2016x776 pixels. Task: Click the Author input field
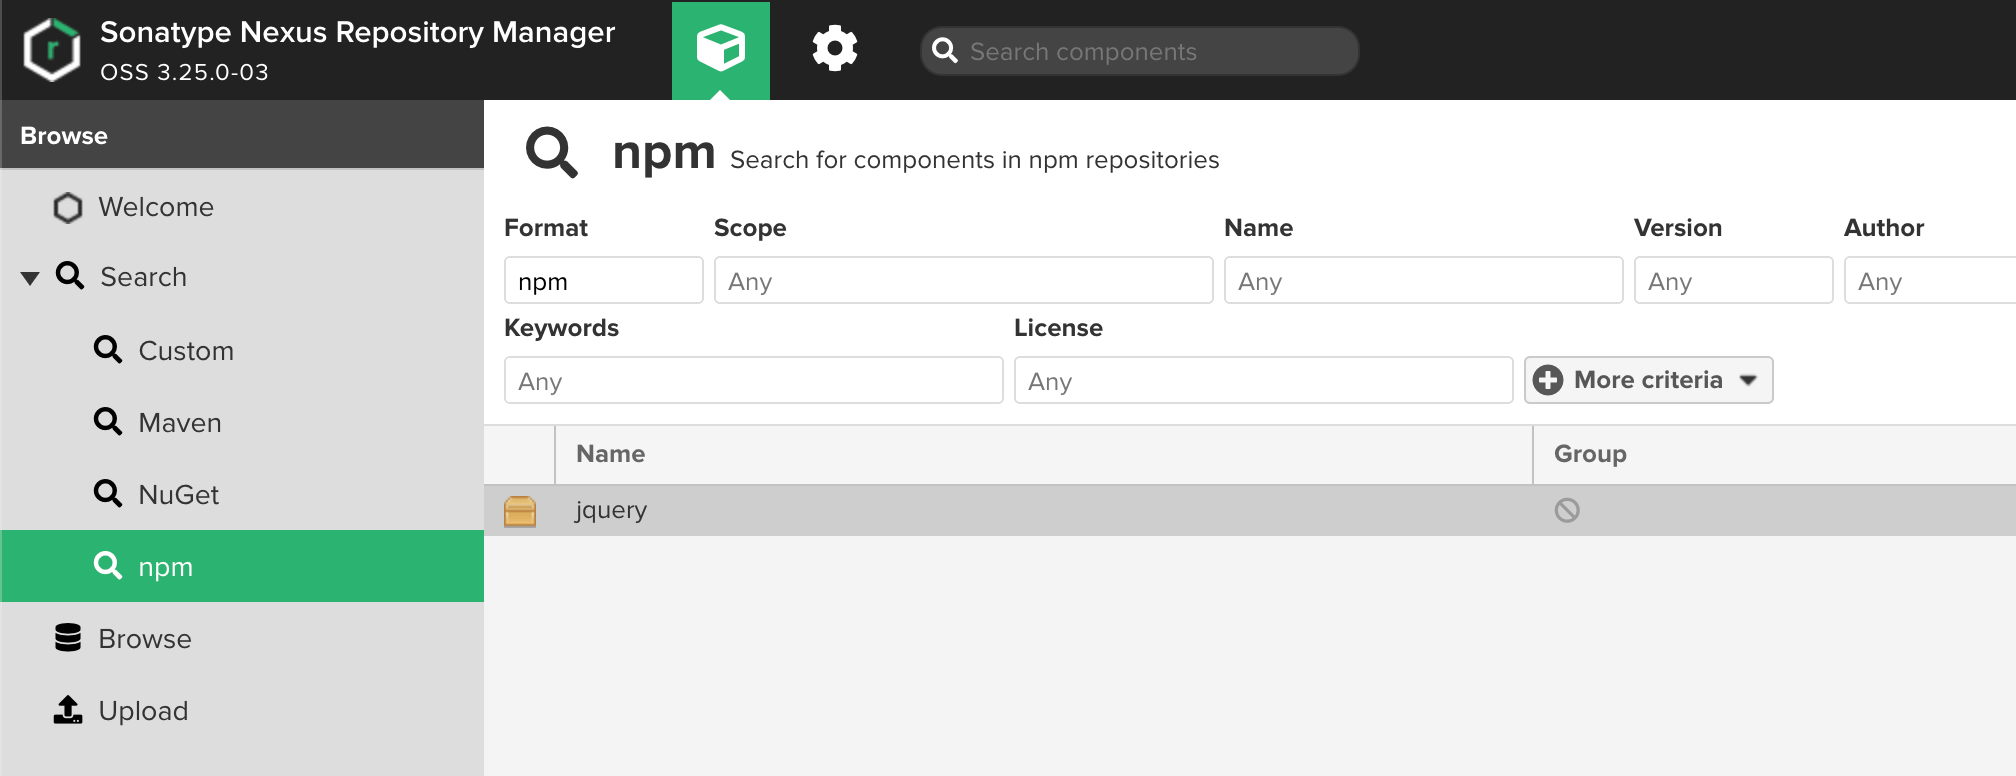point(1930,281)
